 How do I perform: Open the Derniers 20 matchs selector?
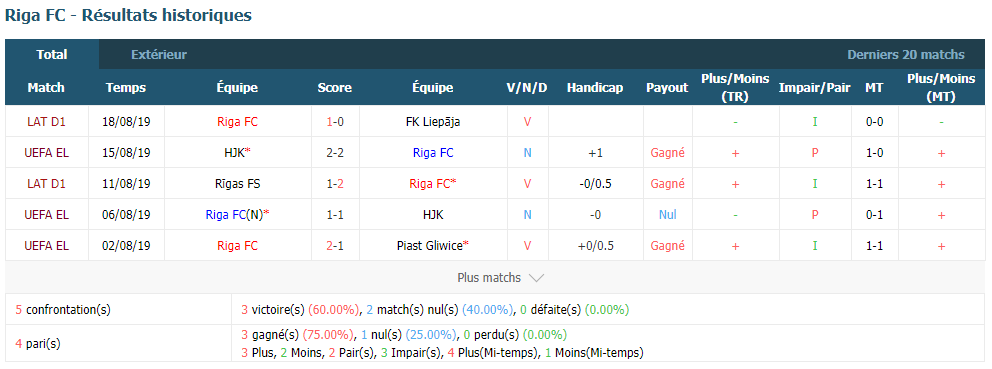[x=906, y=54]
